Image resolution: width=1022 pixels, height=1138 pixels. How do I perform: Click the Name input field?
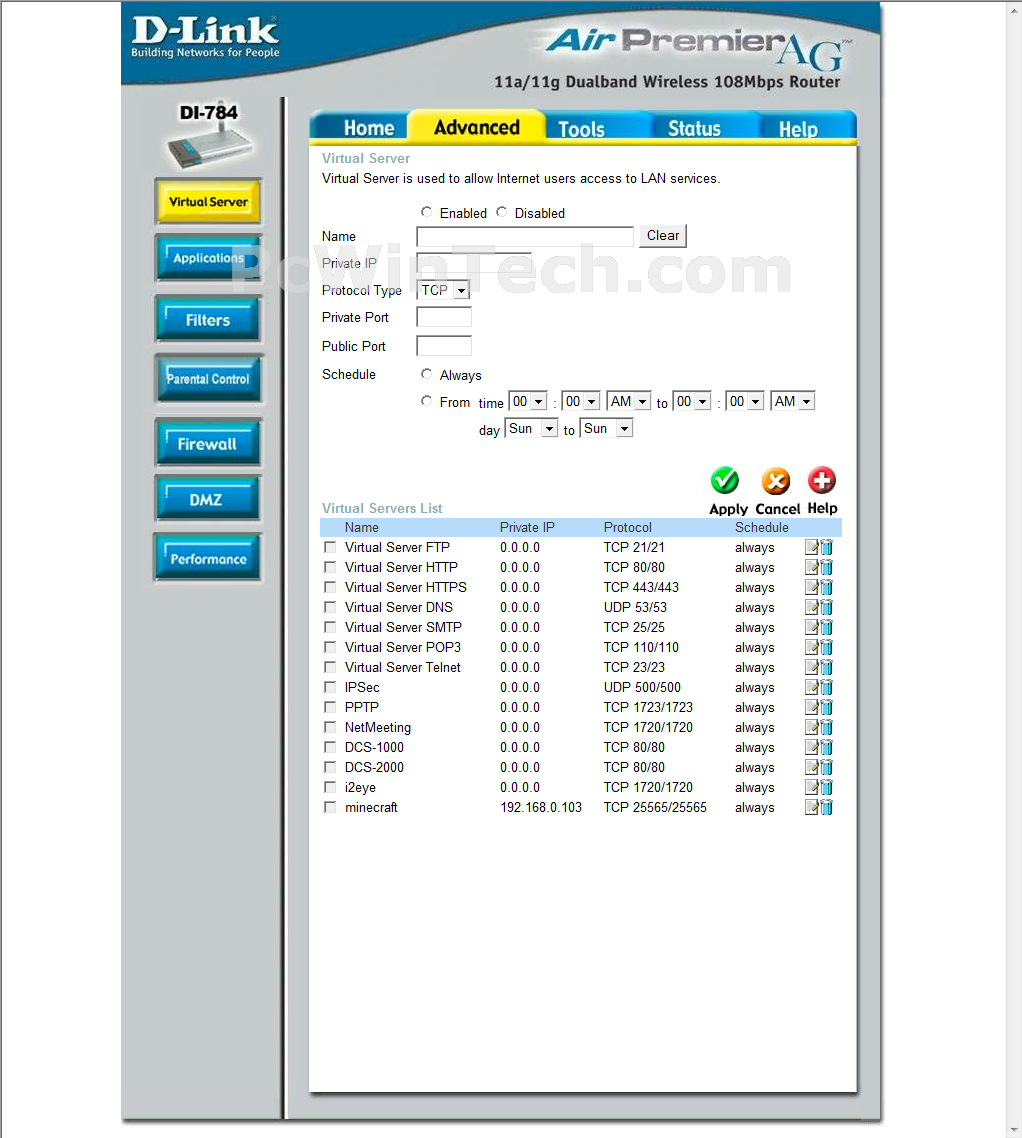pos(525,237)
